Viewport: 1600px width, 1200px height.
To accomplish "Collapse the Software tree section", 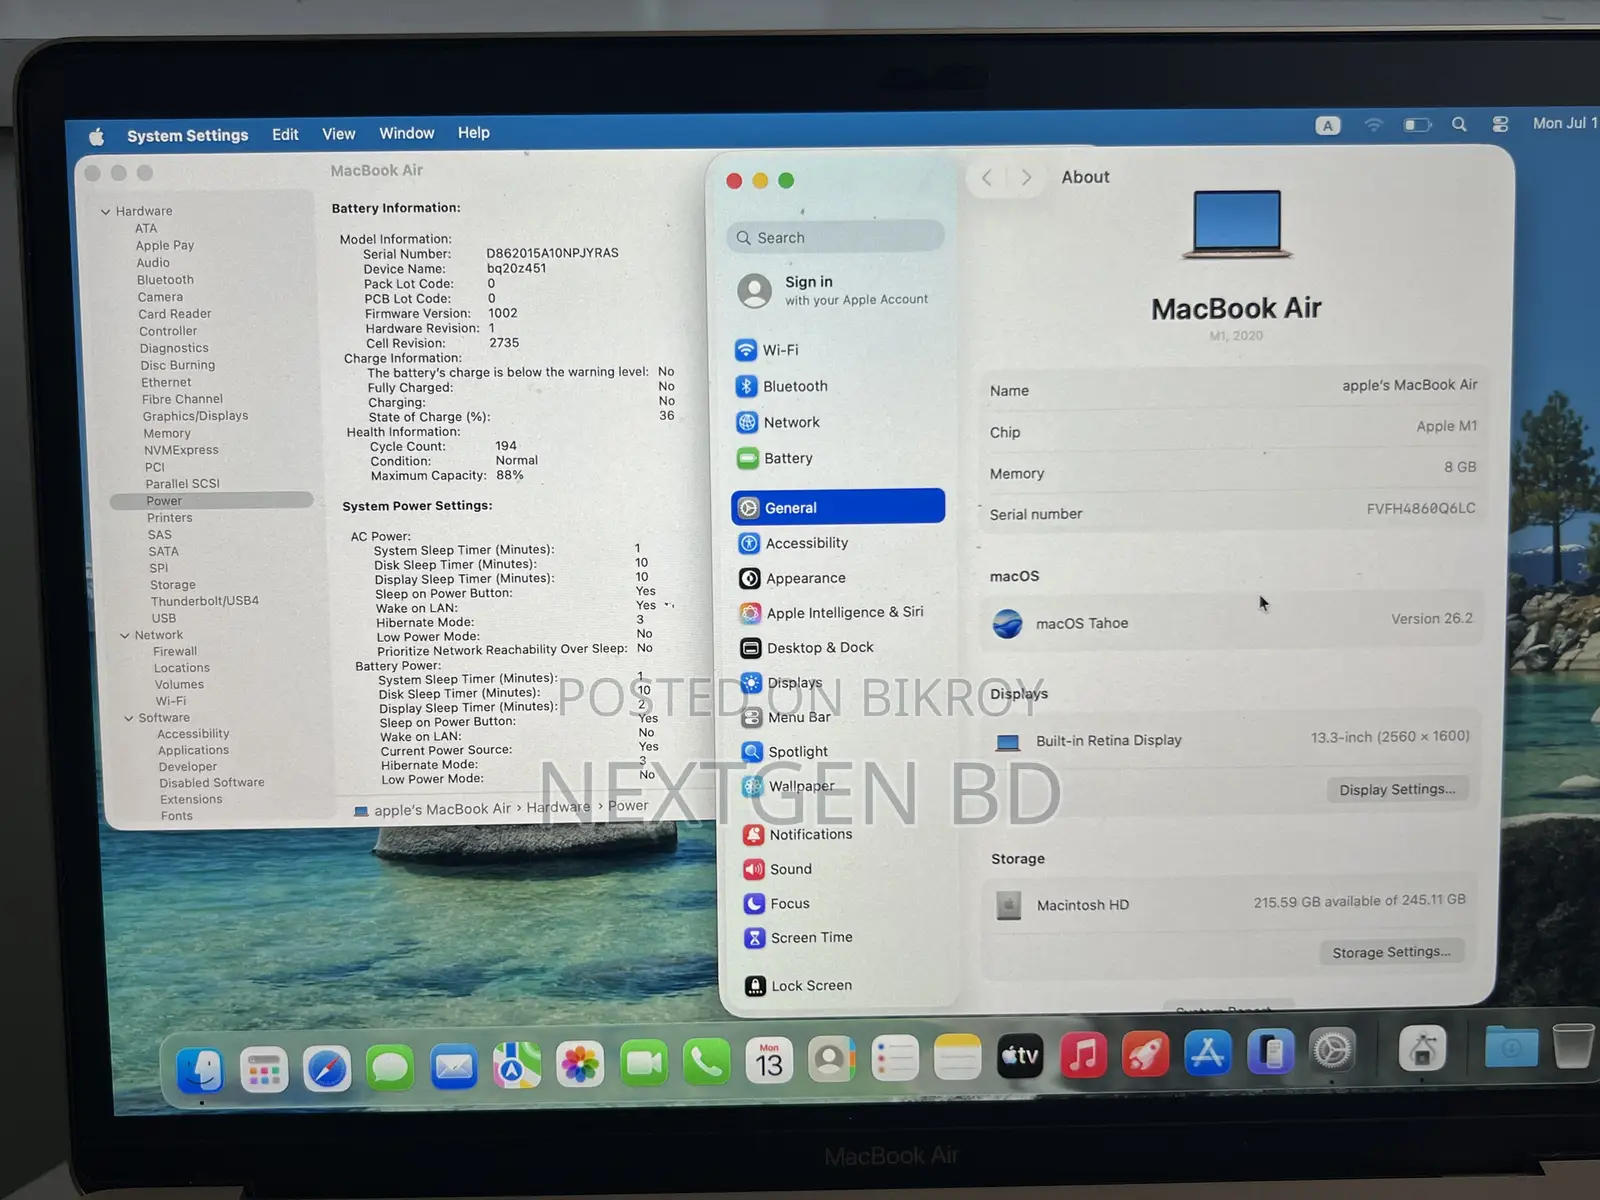I will (x=128, y=719).
